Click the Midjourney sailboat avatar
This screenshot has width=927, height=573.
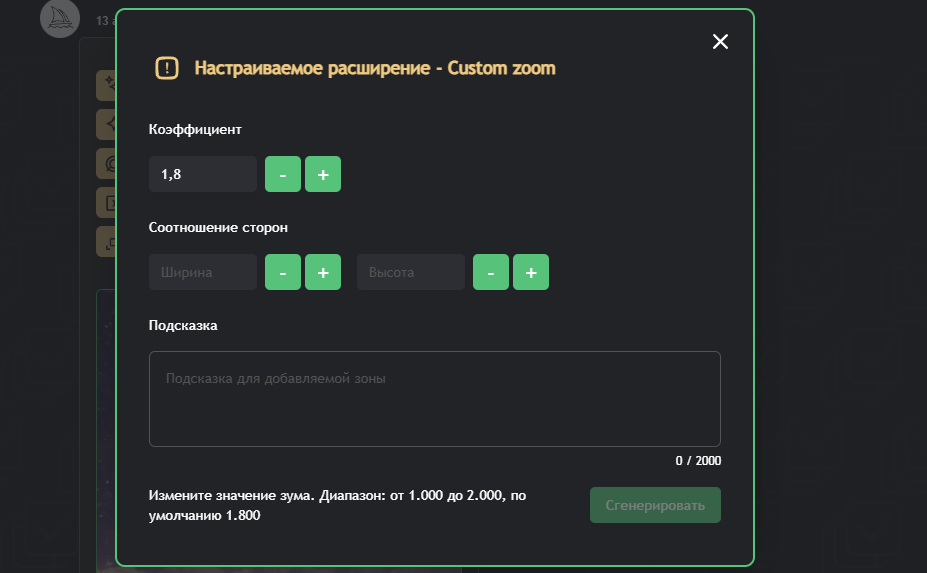[x=59, y=18]
